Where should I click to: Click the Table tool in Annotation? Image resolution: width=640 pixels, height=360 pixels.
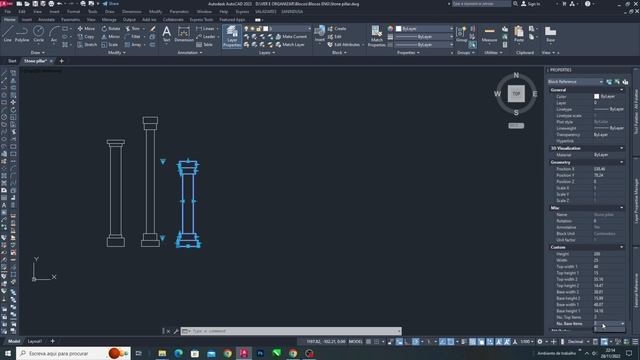pos(204,44)
